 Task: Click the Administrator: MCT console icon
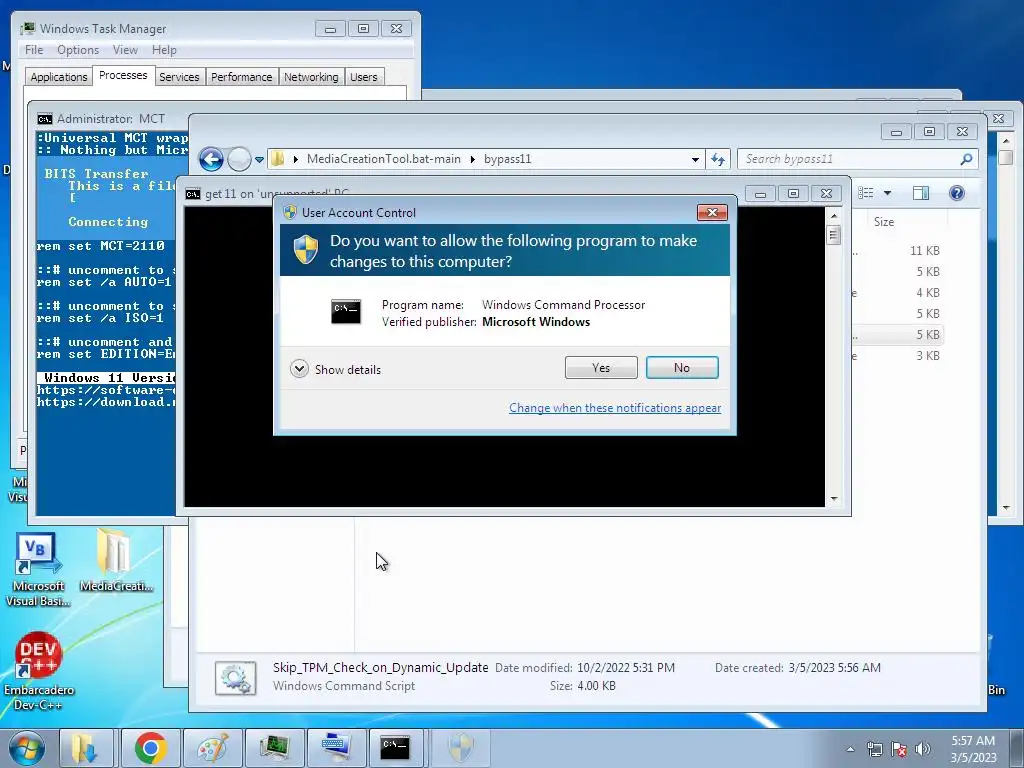[44, 119]
